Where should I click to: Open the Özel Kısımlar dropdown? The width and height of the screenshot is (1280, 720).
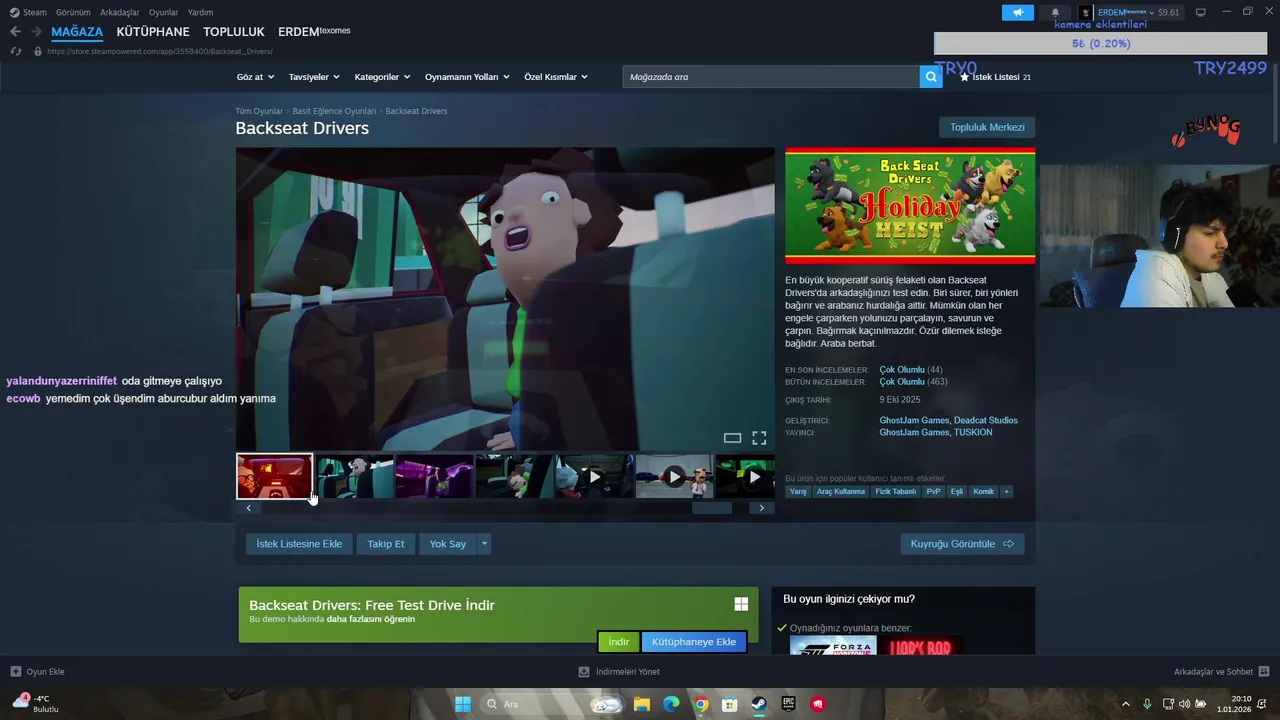pyautogui.click(x=556, y=77)
